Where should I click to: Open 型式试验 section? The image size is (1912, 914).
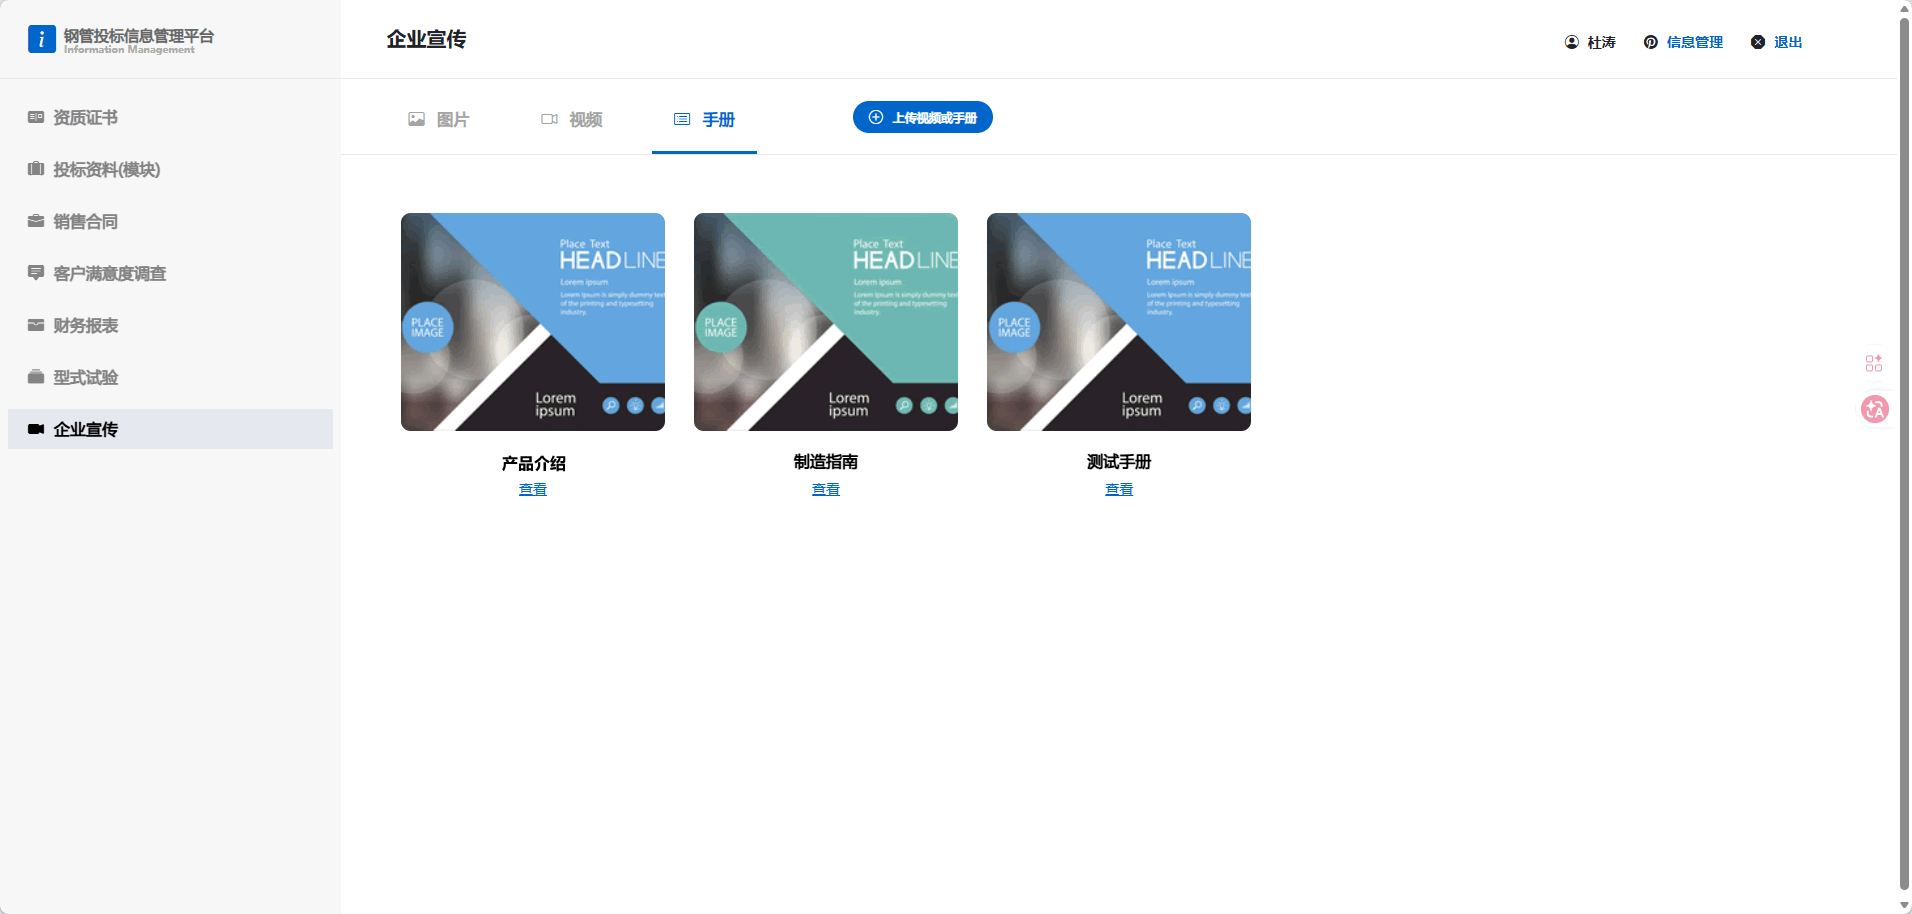[x=170, y=377]
